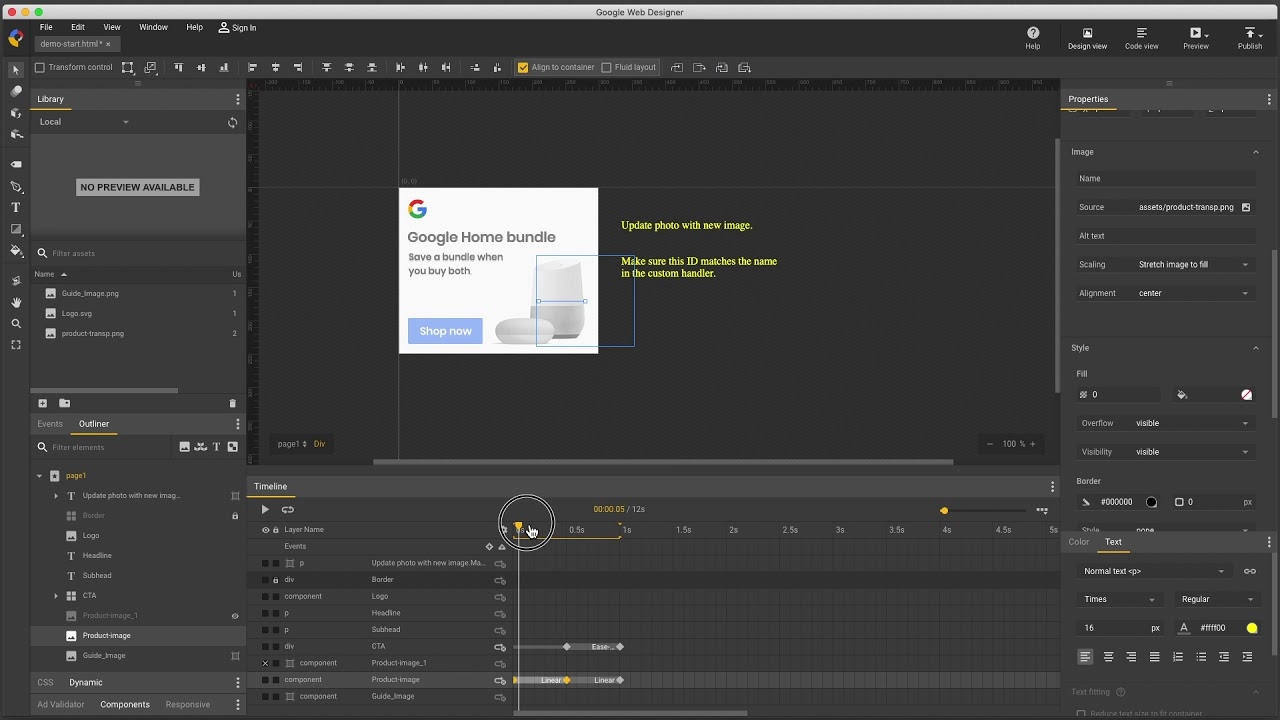Toggle visibility of Headline timeline layer

point(265,613)
